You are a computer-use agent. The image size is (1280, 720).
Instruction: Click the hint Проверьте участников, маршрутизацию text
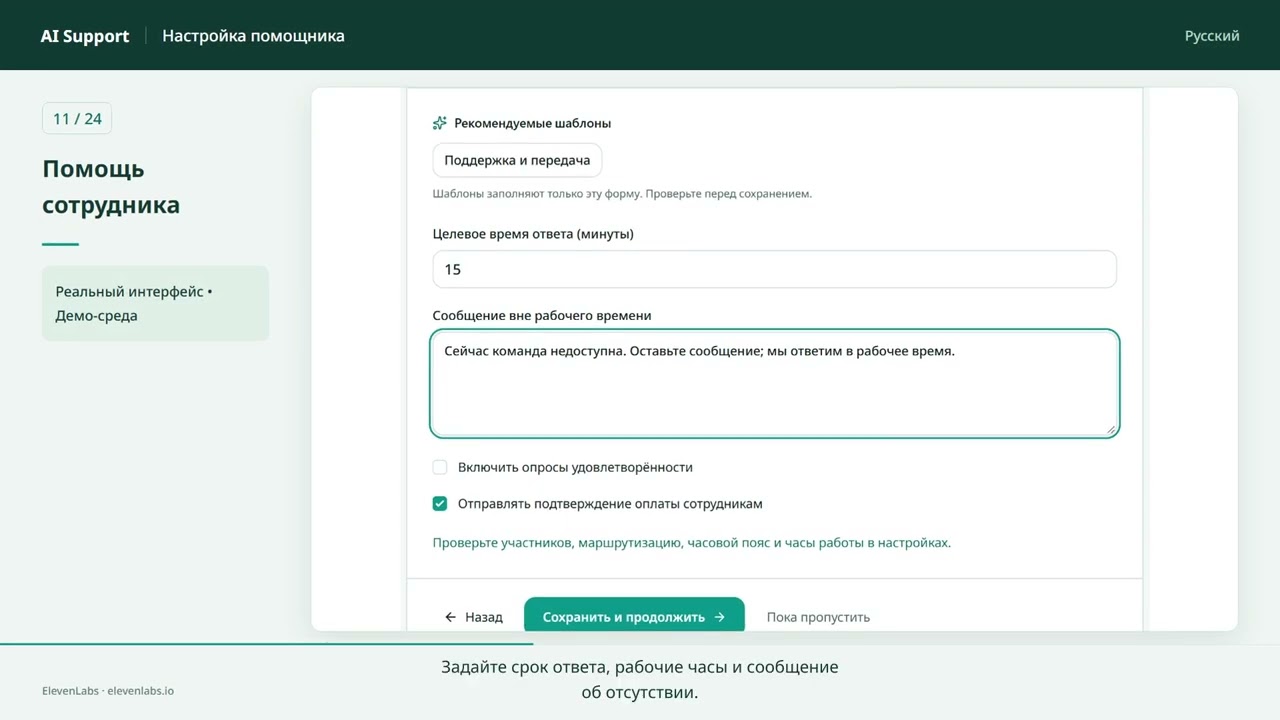[691, 543]
